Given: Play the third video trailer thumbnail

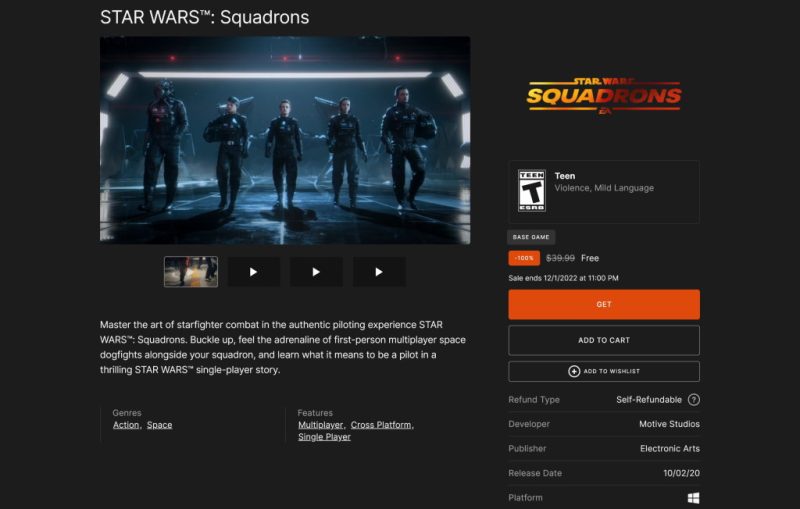Looking at the screenshot, I should [379, 272].
